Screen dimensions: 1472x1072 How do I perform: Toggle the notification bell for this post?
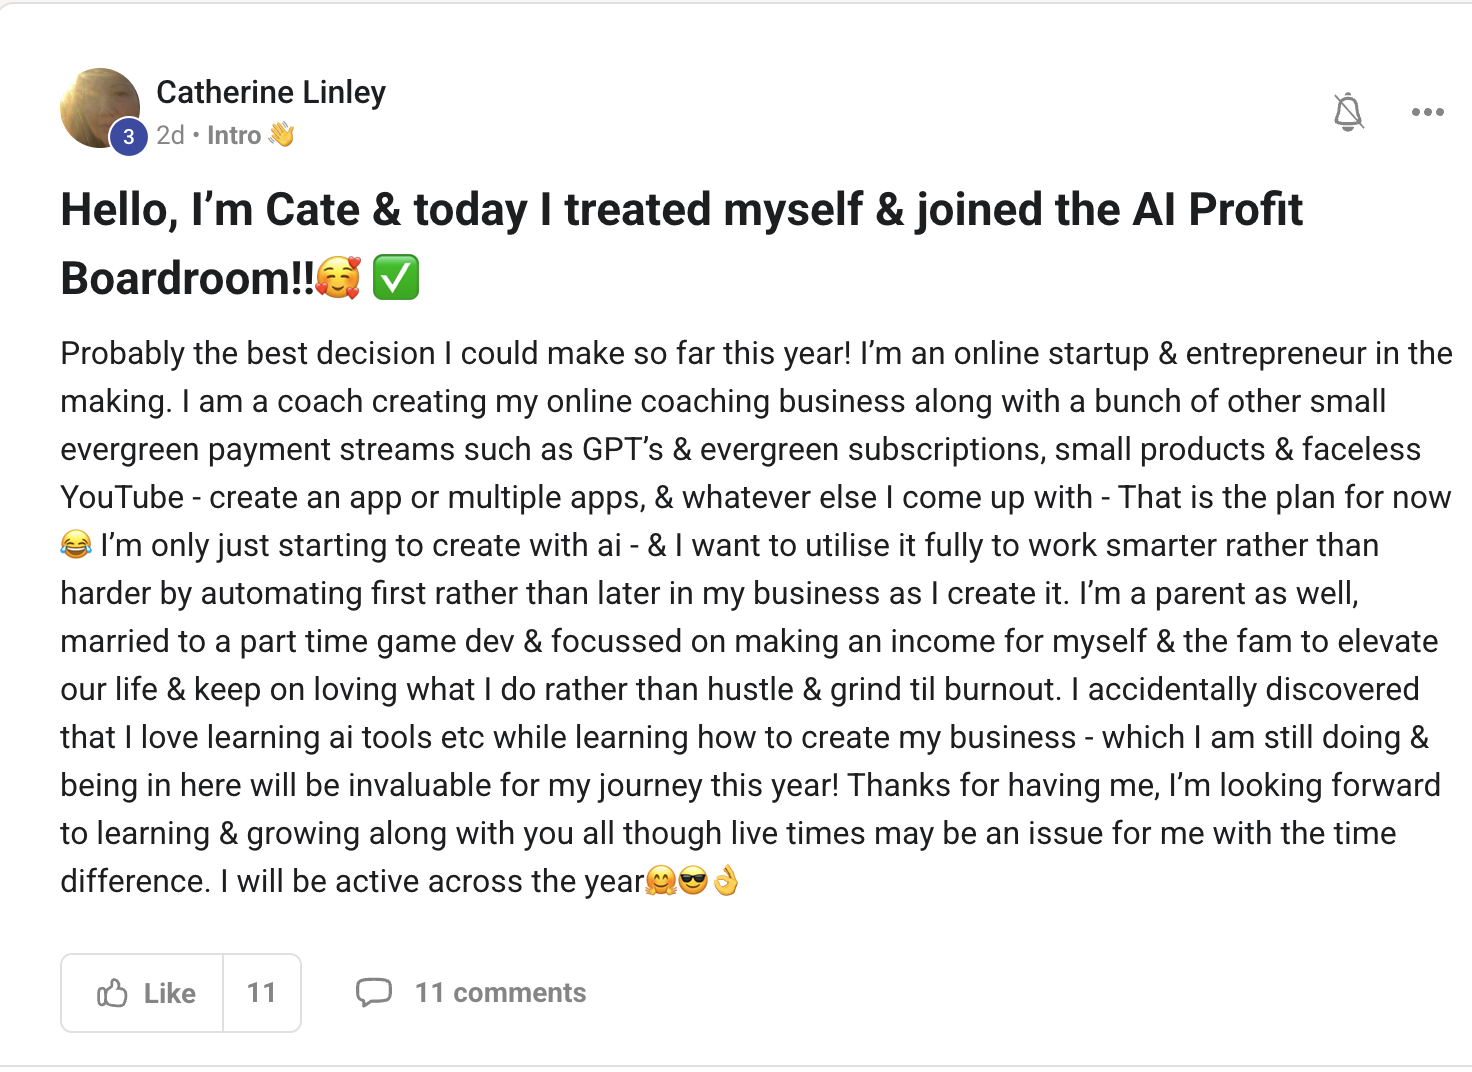[1348, 112]
